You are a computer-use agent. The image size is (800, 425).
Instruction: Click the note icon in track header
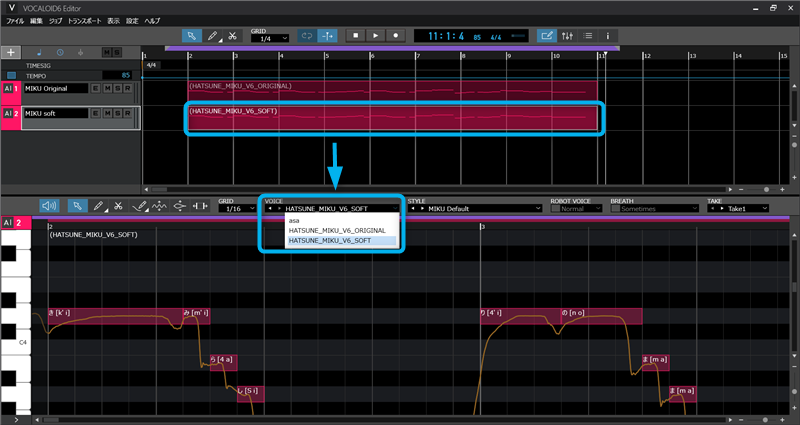(x=39, y=53)
